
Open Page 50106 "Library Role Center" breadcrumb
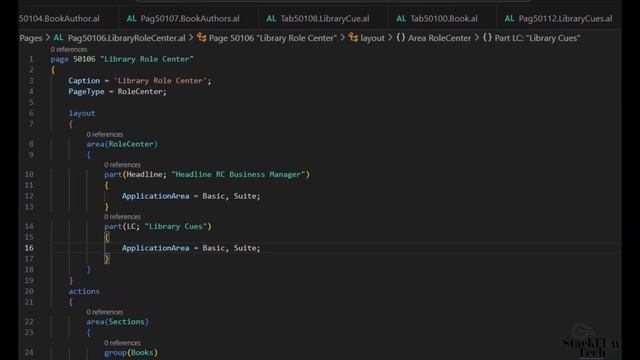(273, 38)
